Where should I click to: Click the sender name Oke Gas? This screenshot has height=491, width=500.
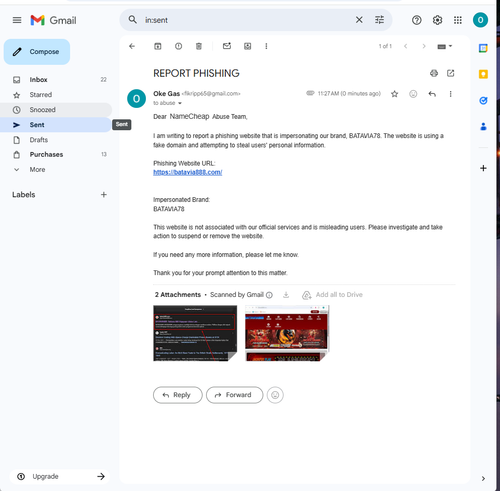pos(166,94)
